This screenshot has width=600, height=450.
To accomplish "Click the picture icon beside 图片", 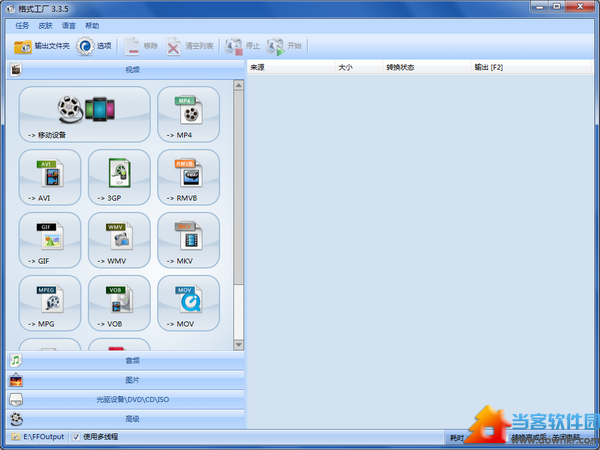I will coord(16,380).
